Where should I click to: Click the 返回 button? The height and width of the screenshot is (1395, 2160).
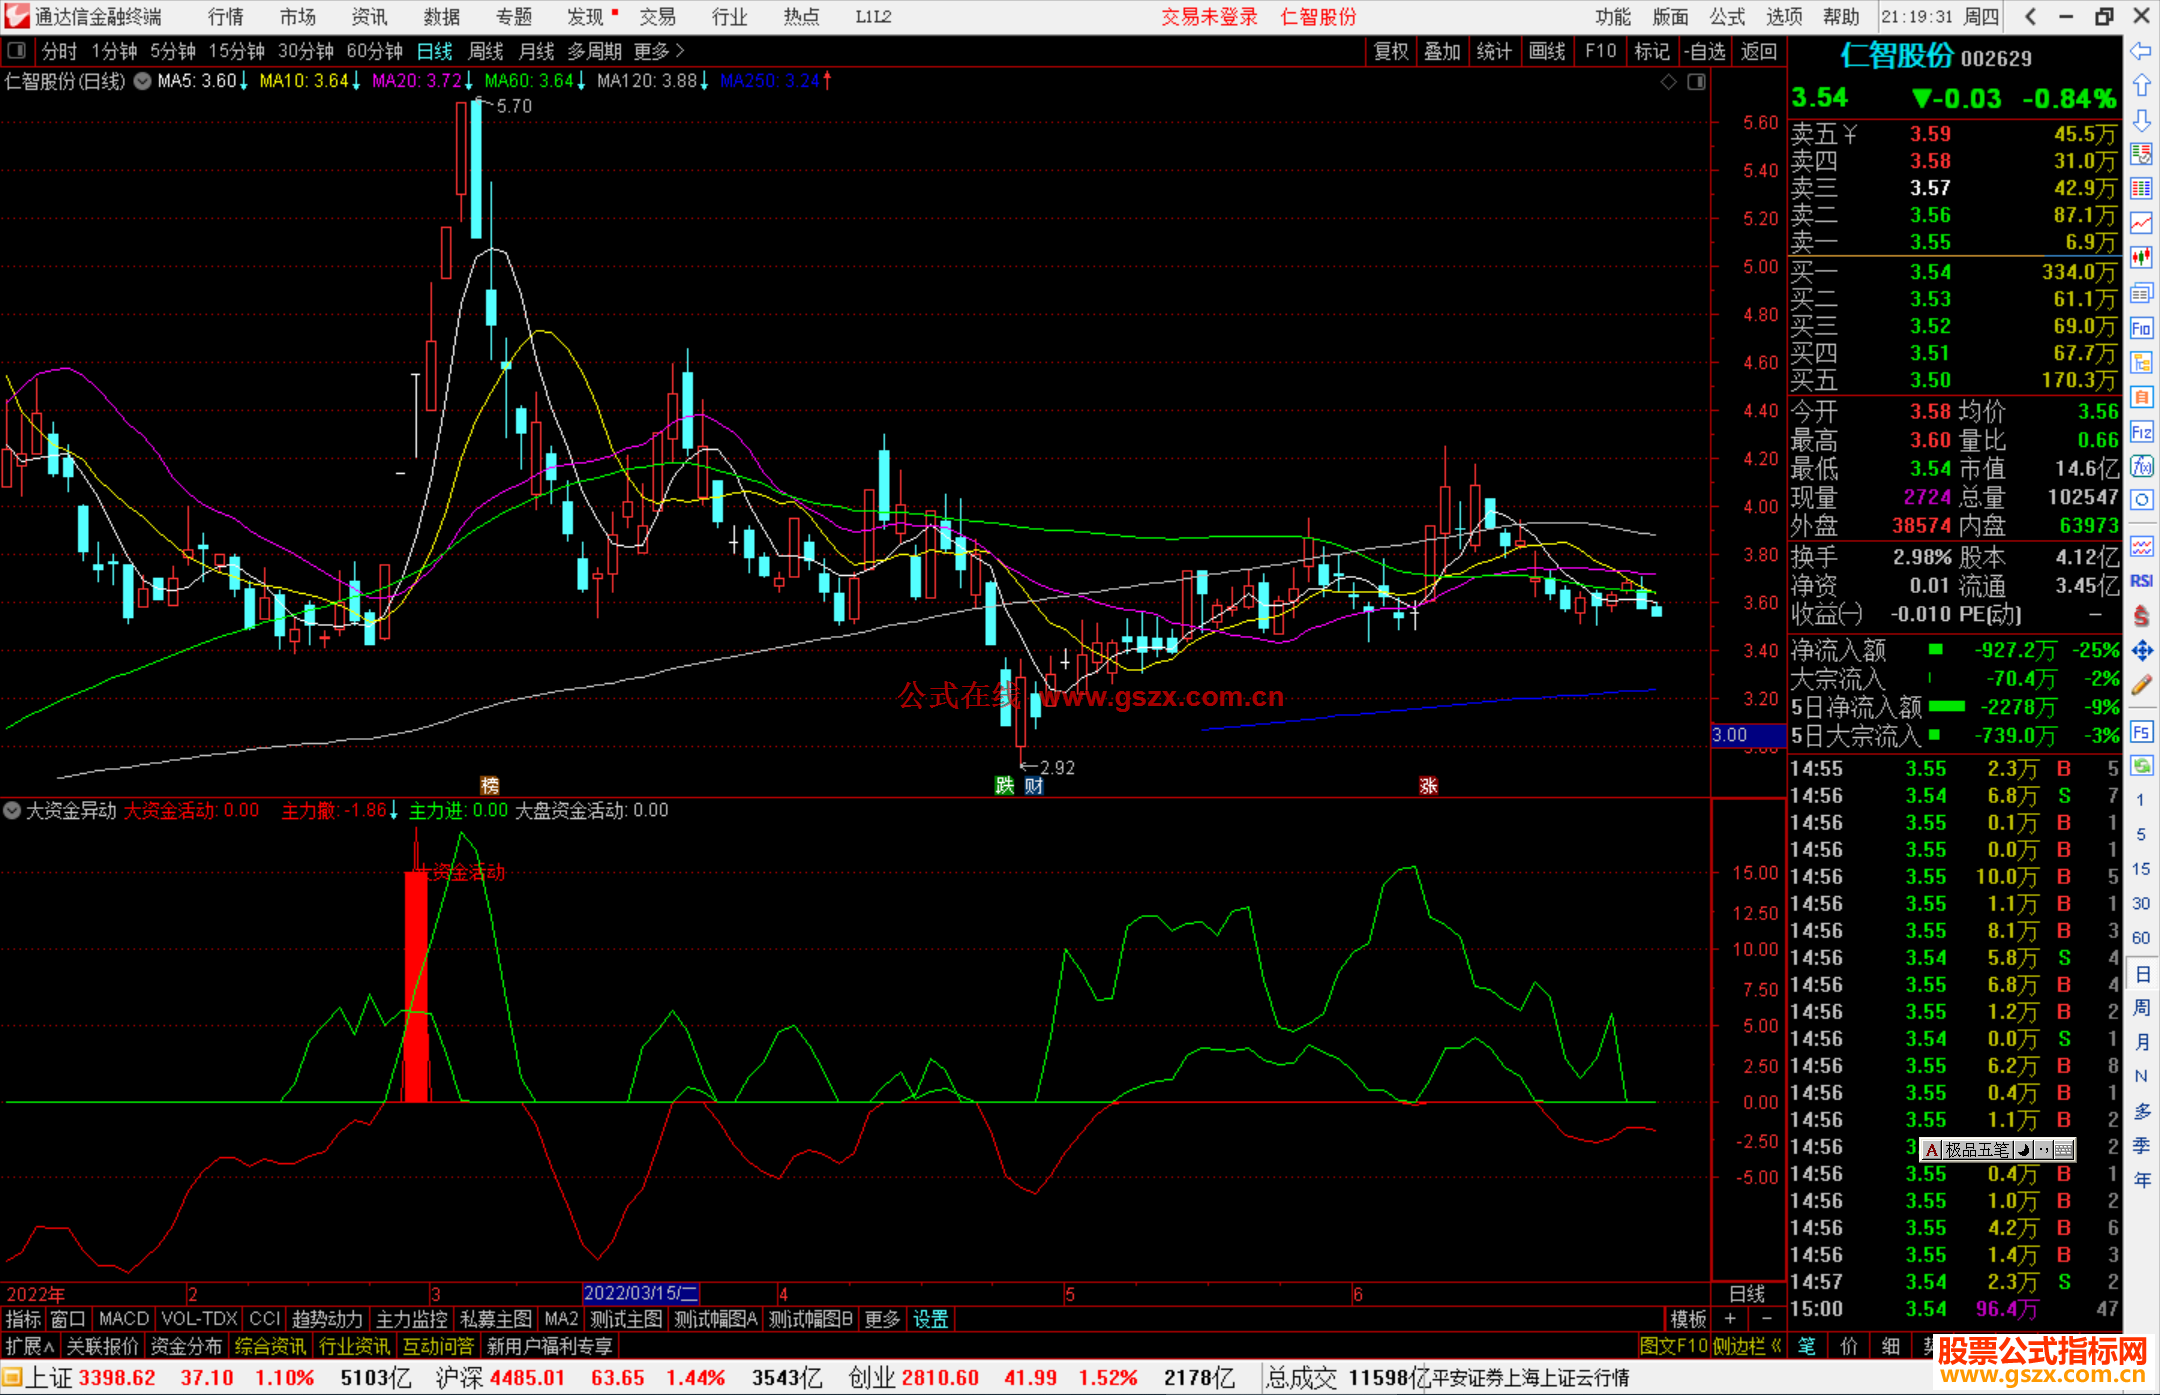pyautogui.click(x=1758, y=51)
